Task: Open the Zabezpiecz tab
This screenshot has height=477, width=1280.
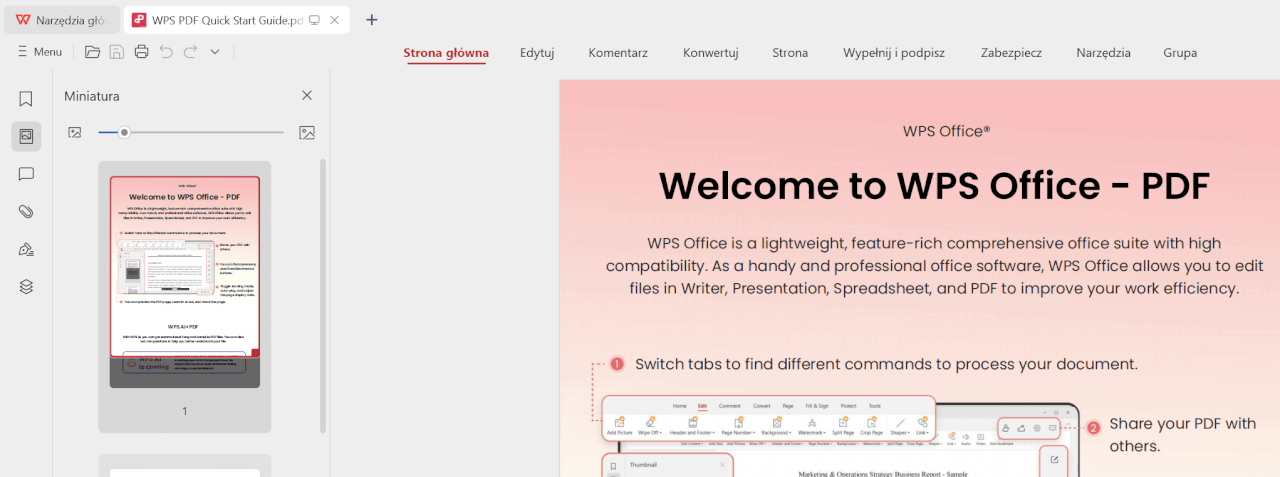Action: (x=1011, y=53)
